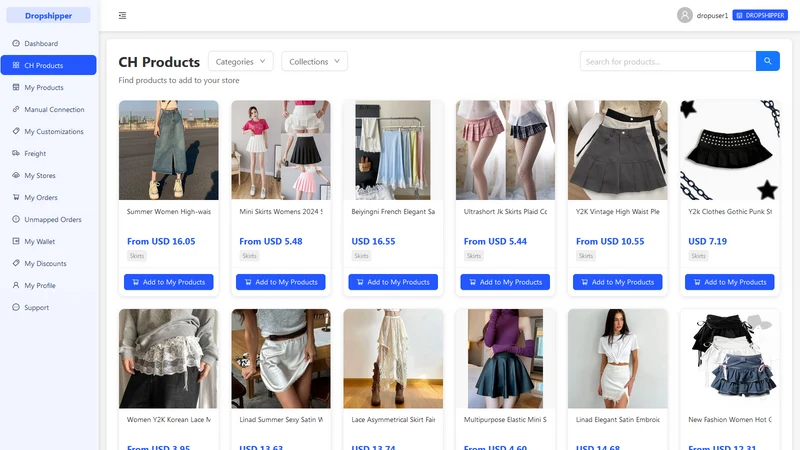Click the My Wallet icon

coord(16,241)
